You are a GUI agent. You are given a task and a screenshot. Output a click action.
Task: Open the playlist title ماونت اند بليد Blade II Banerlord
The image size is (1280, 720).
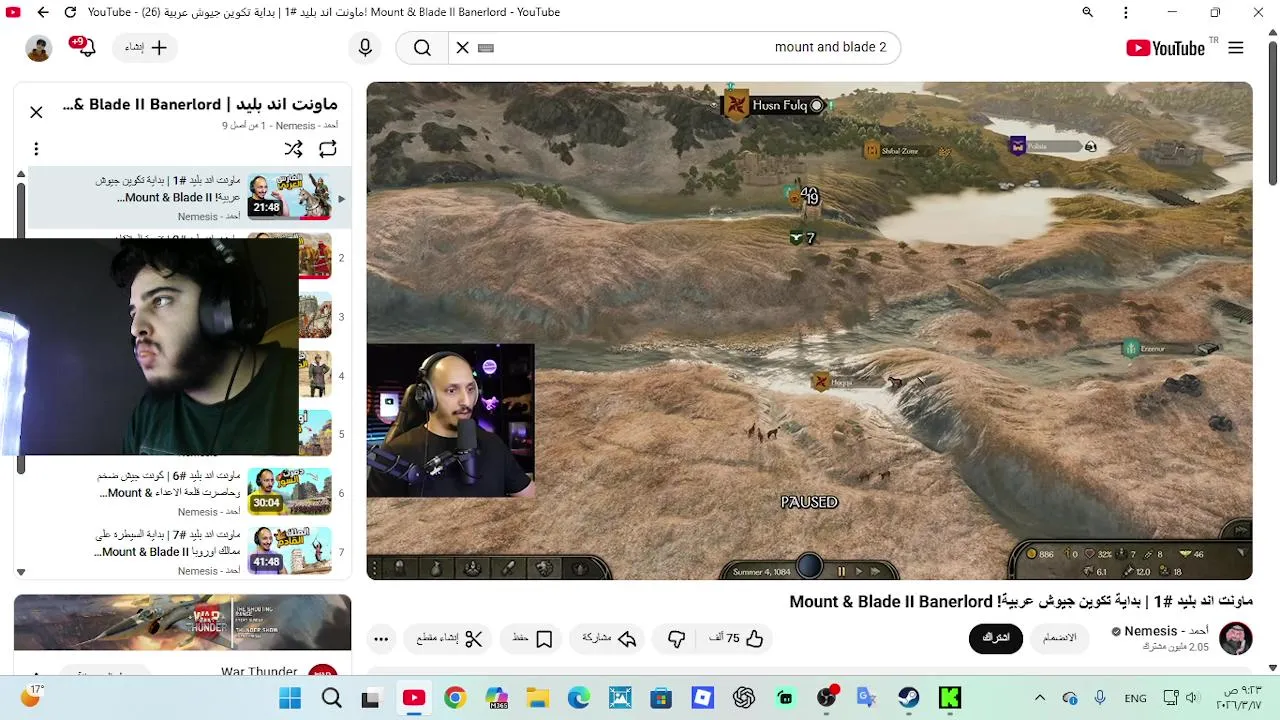tap(200, 104)
